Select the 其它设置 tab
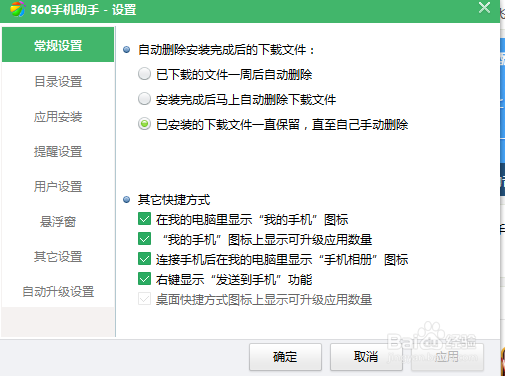The image size is (505, 376). tap(58, 256)
